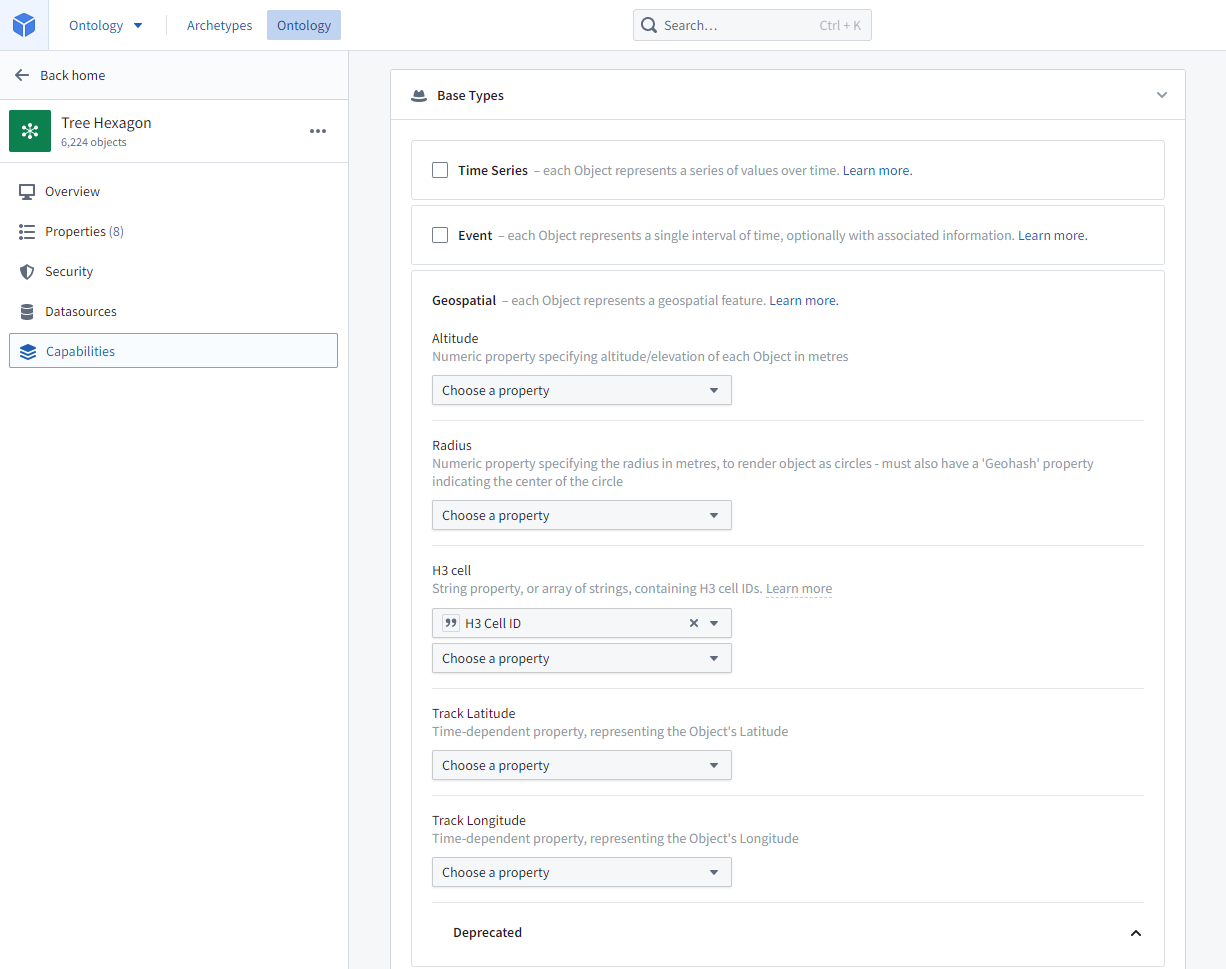Focus the Search input field

click(752, 25)
